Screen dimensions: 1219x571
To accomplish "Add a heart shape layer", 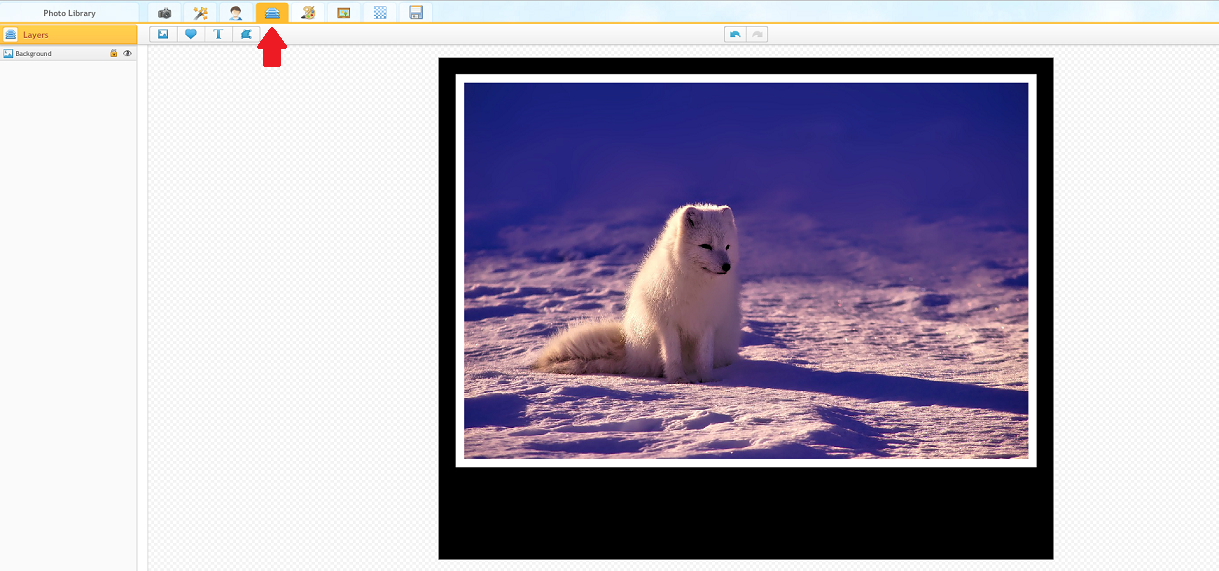I will [x=191, y=34].
